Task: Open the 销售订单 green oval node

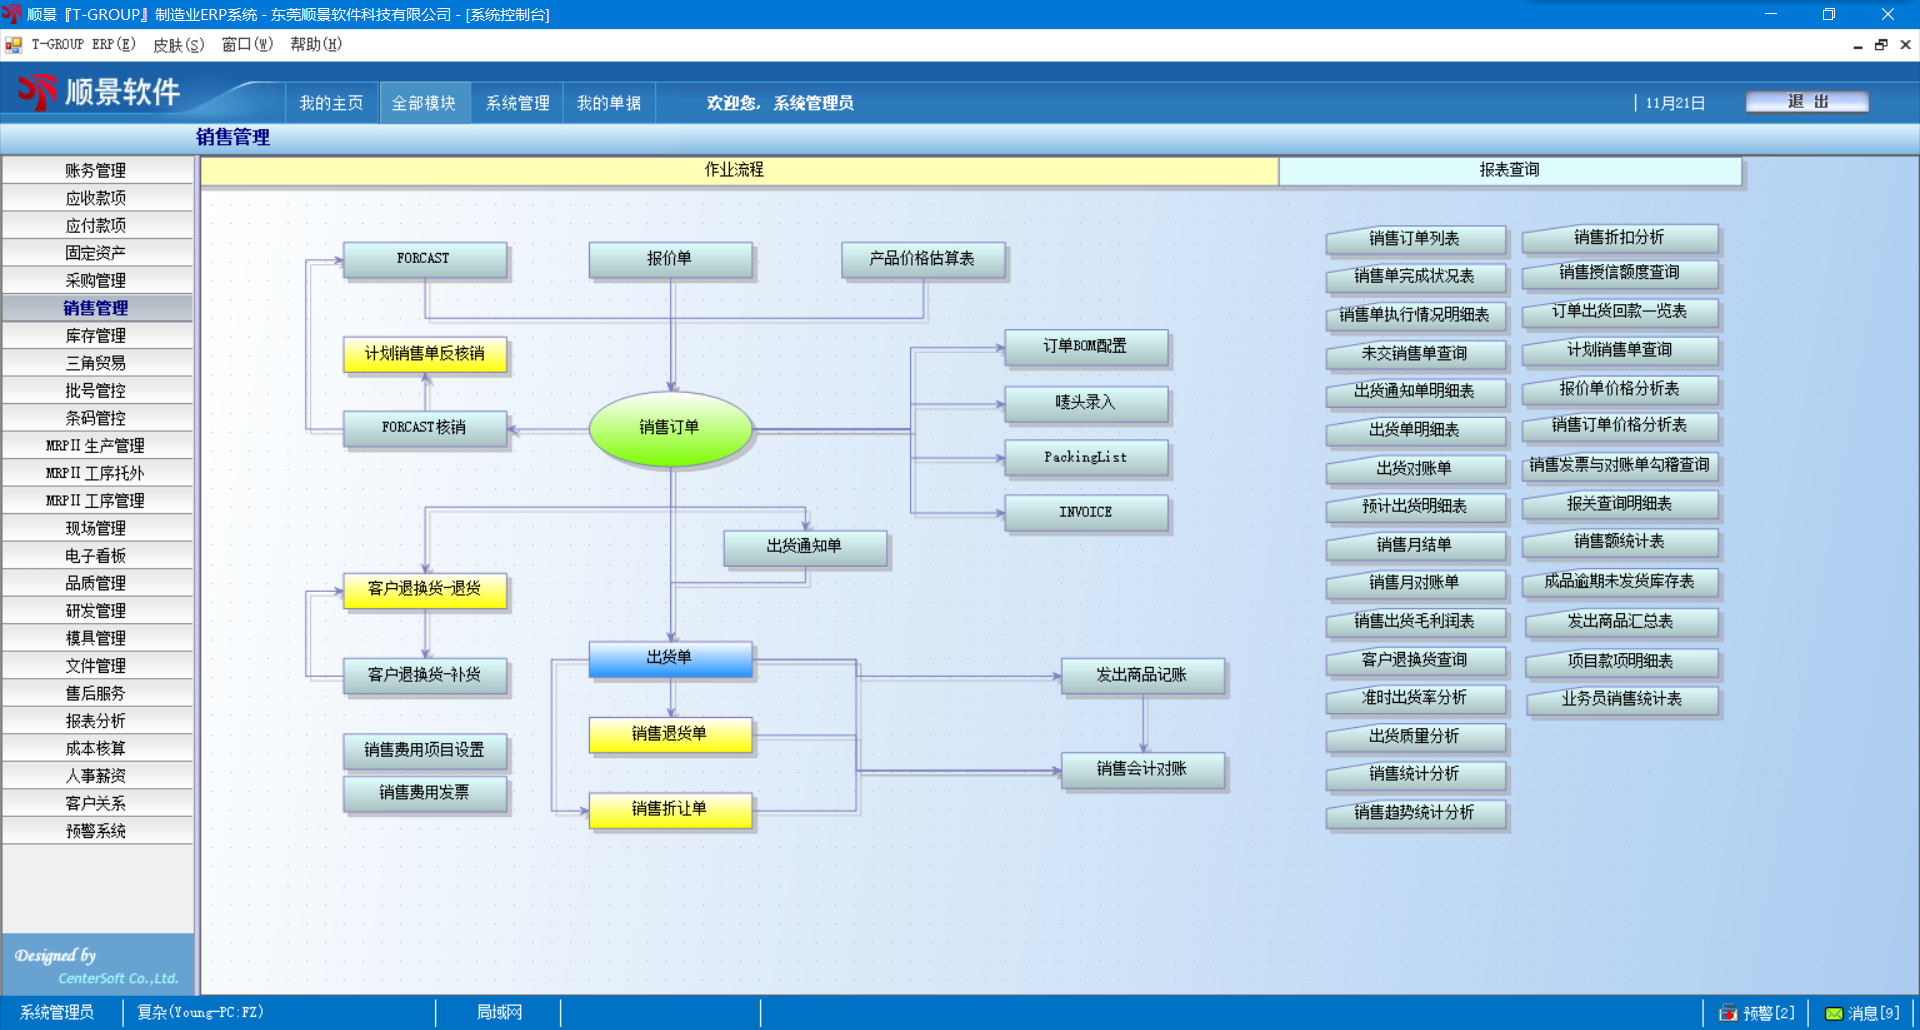Action: 670,428
